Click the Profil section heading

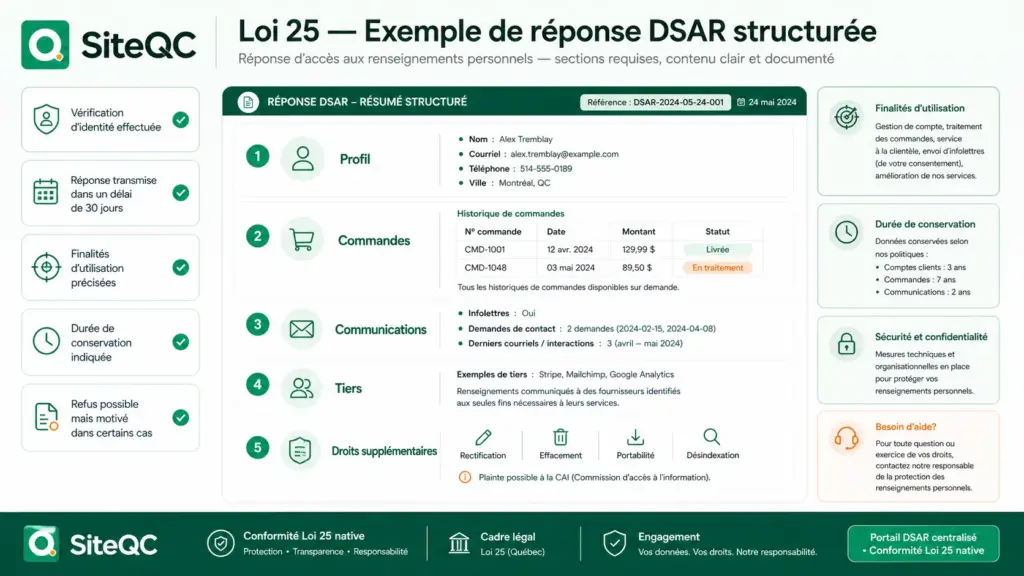coord(355,159)
